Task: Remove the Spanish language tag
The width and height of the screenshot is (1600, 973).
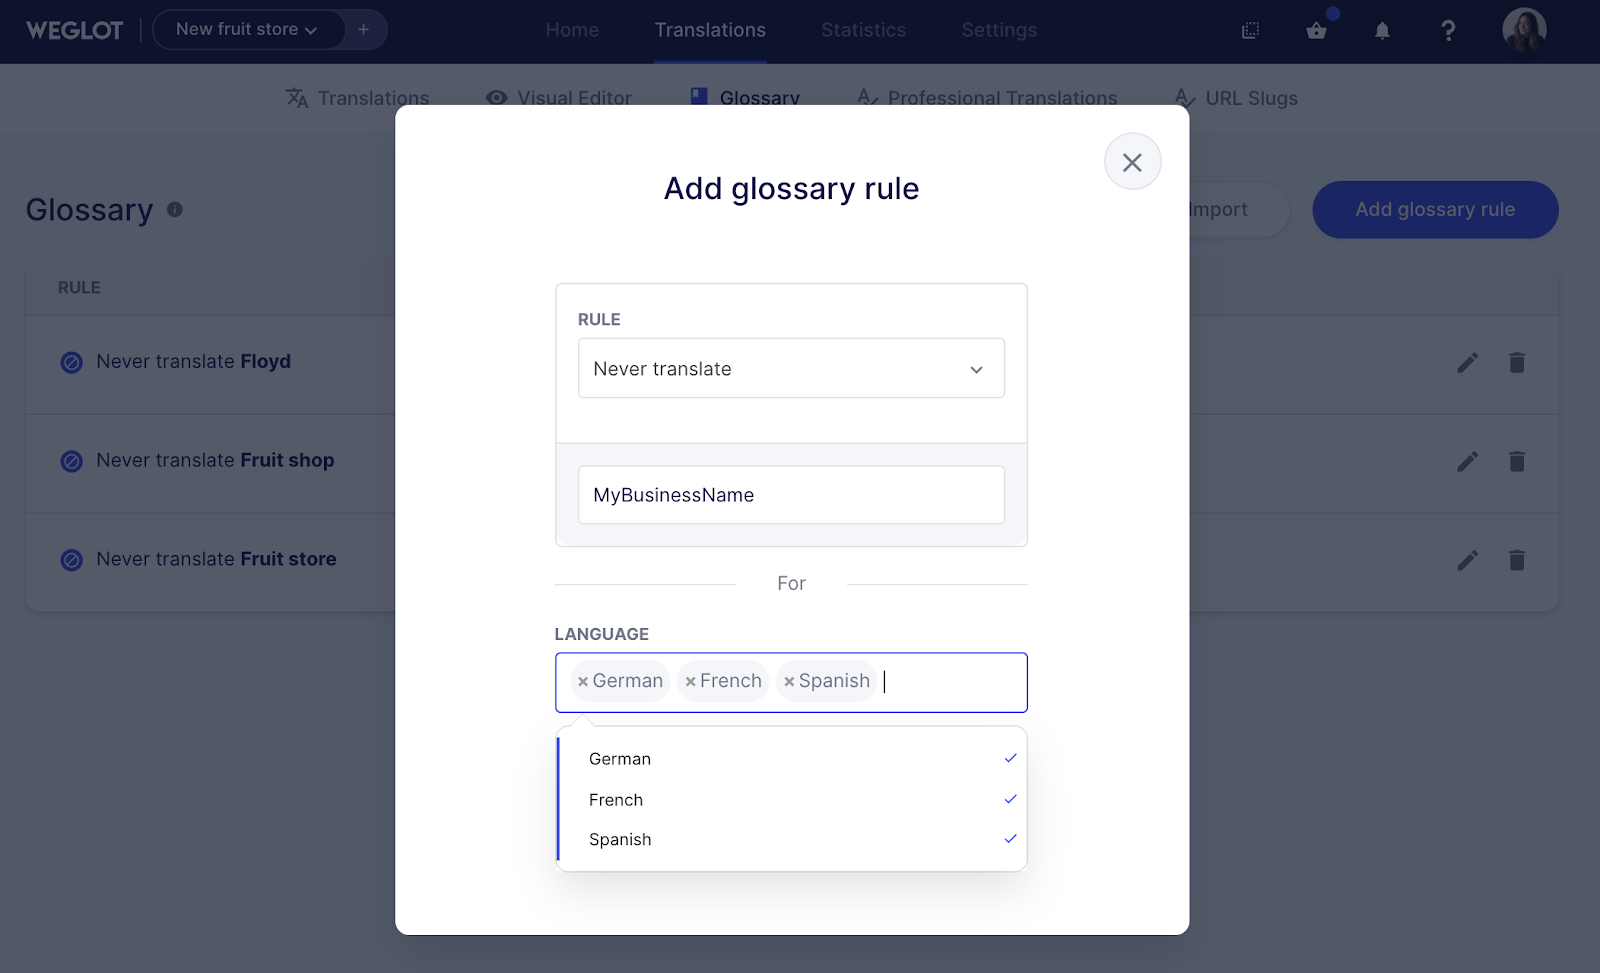Action: pyautogui.click(x=789, y=682)
